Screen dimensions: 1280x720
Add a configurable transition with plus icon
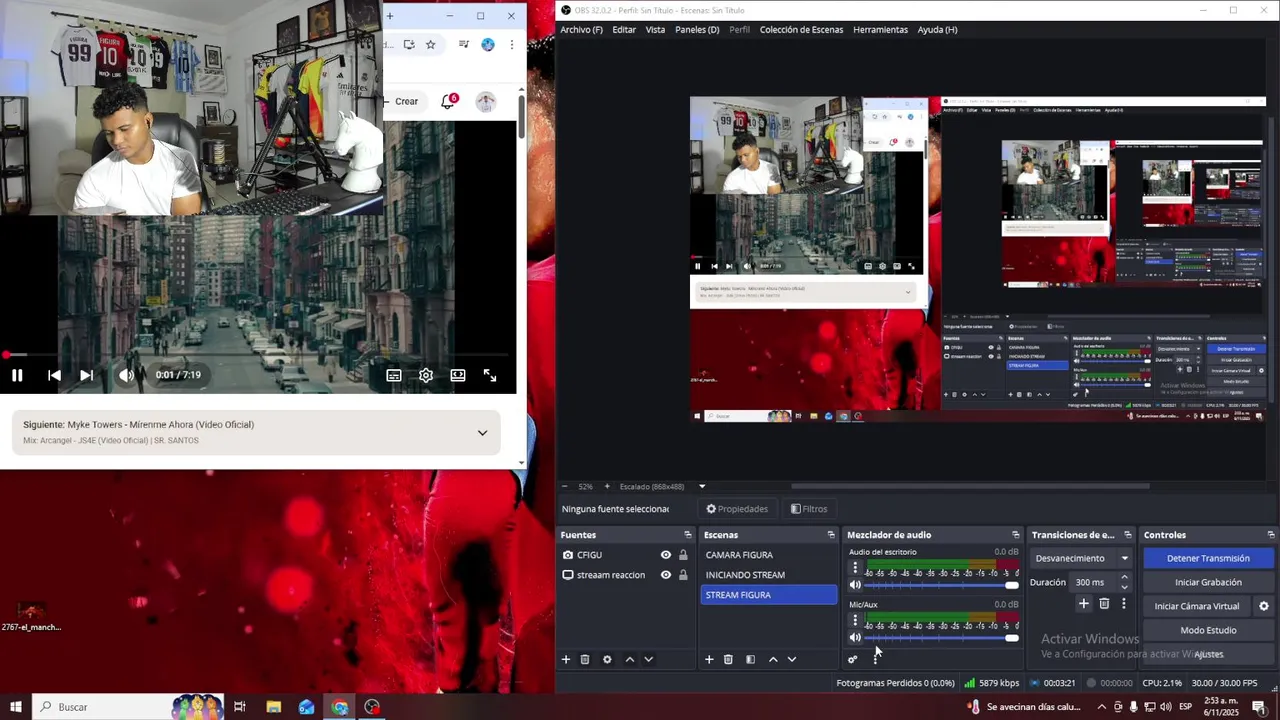pos(1083,604)
